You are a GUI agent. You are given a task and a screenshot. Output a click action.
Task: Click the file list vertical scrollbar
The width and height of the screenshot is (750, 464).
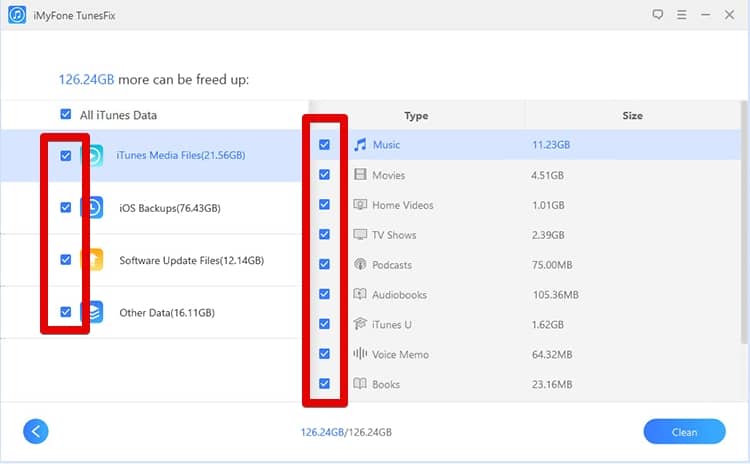(744, 222)
